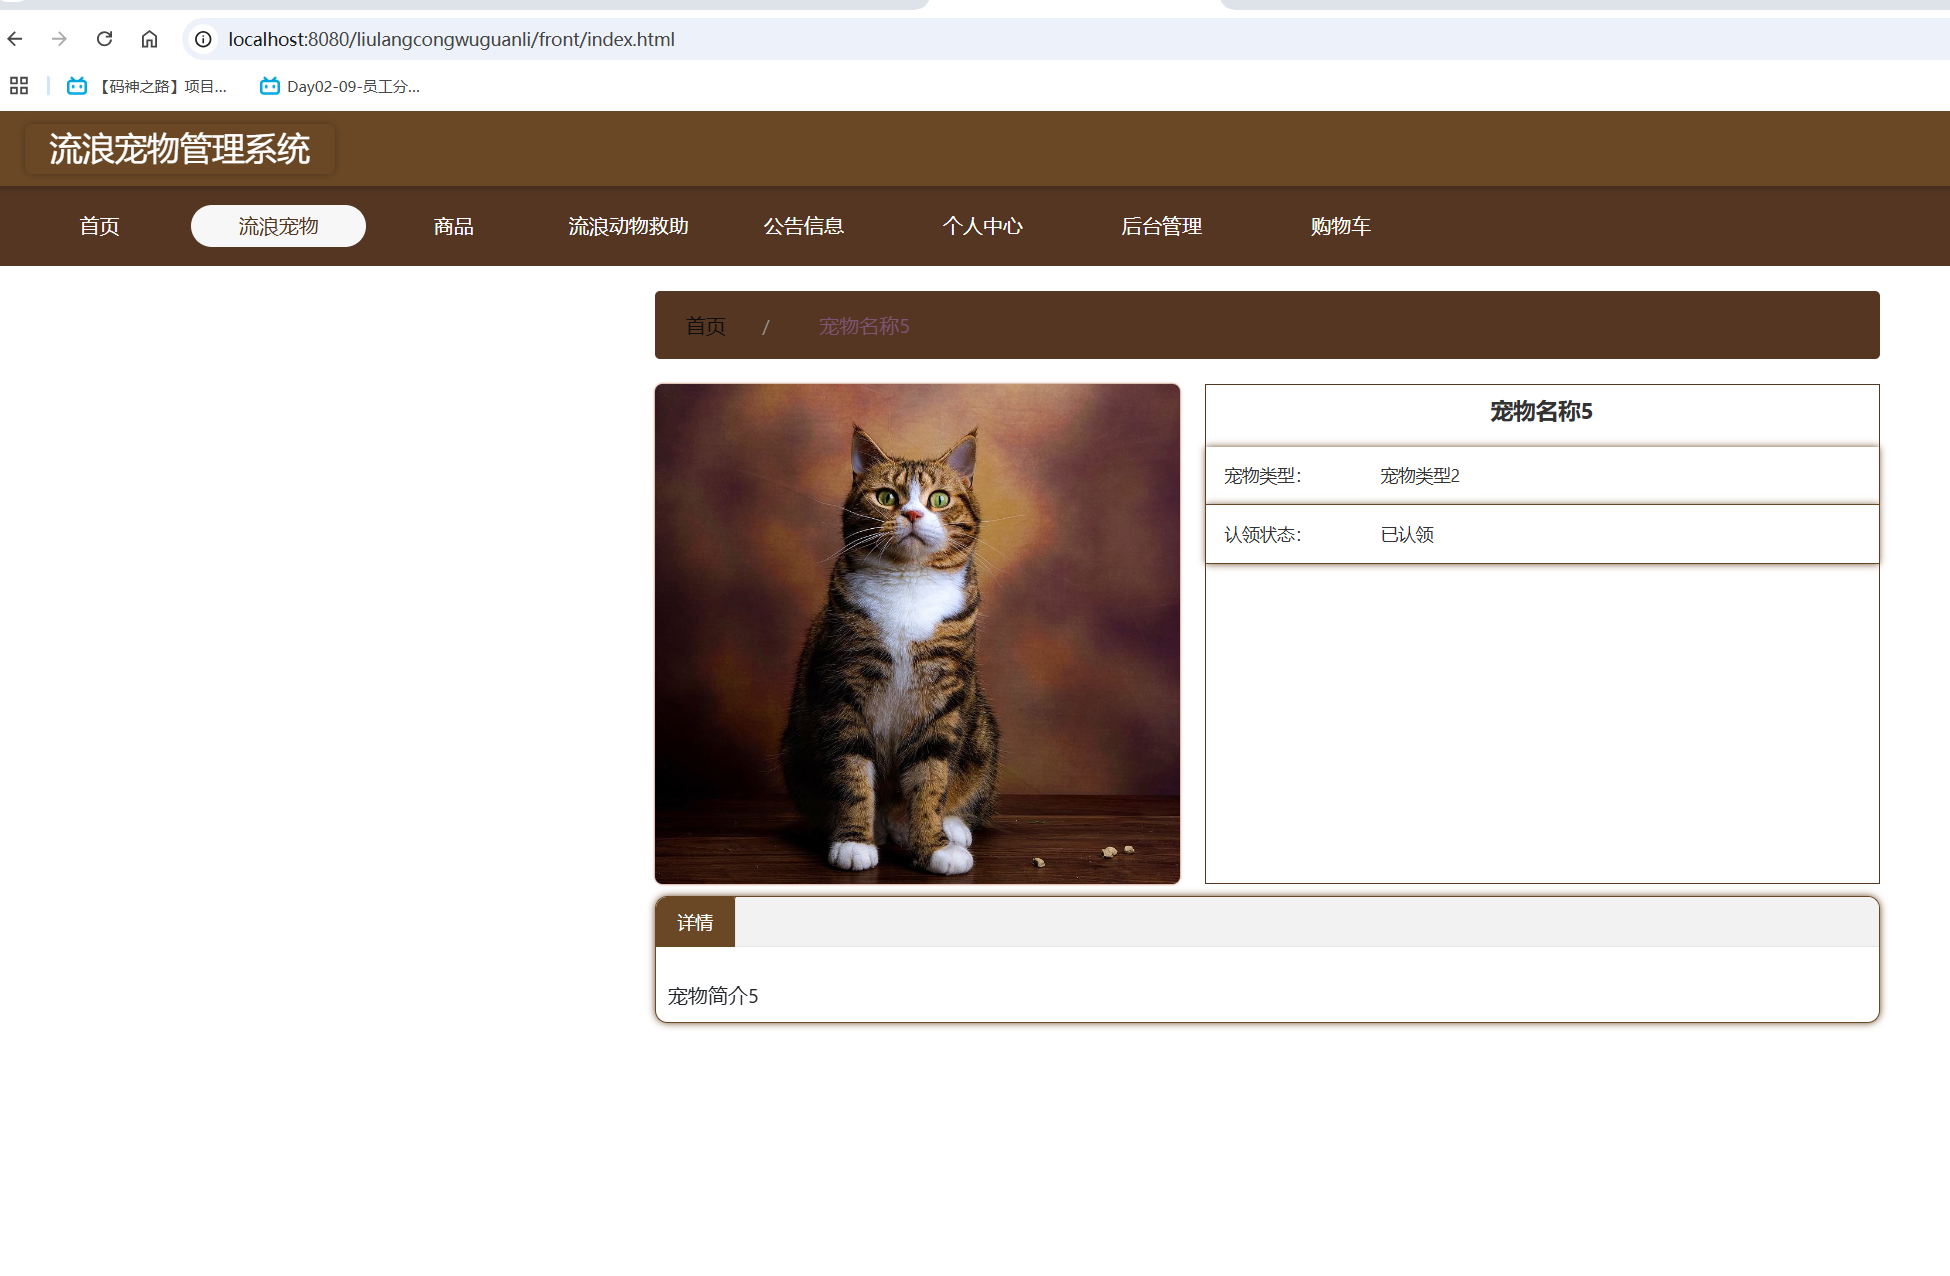This screenshot has height=1276, width=1950.
Task: Open 后台管理 navigation link
Action: coord(1161,226)
